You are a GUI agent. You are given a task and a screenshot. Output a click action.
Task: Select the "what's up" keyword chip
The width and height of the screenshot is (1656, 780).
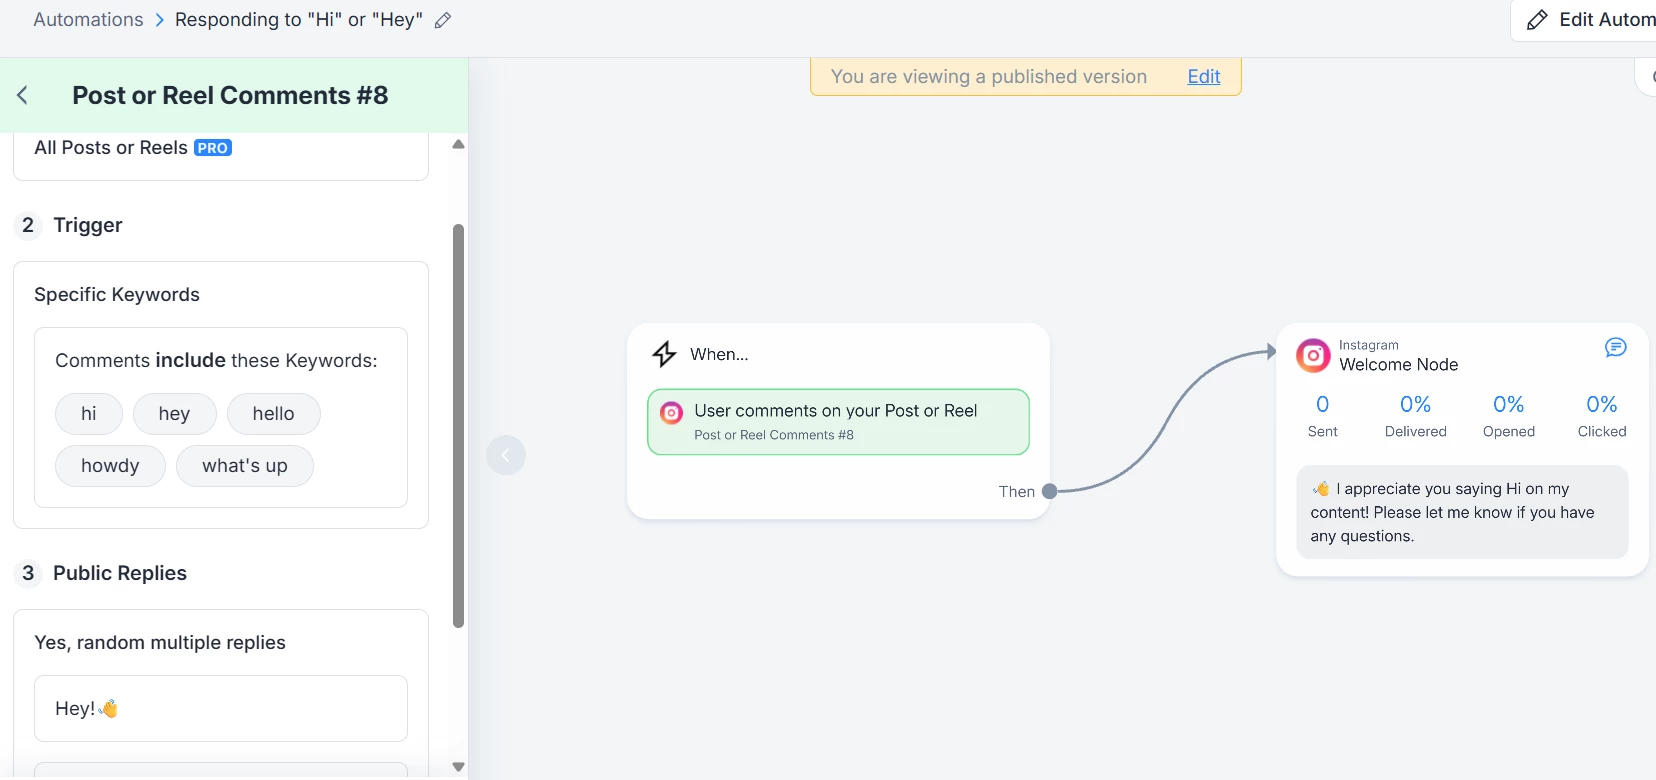[x=244, y=466]
